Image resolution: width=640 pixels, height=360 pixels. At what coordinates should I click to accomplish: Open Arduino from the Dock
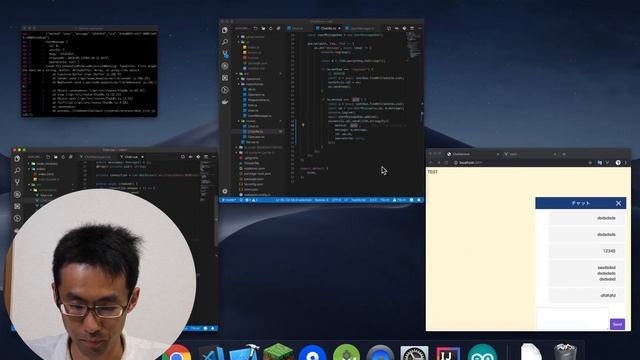click(482, 353)
